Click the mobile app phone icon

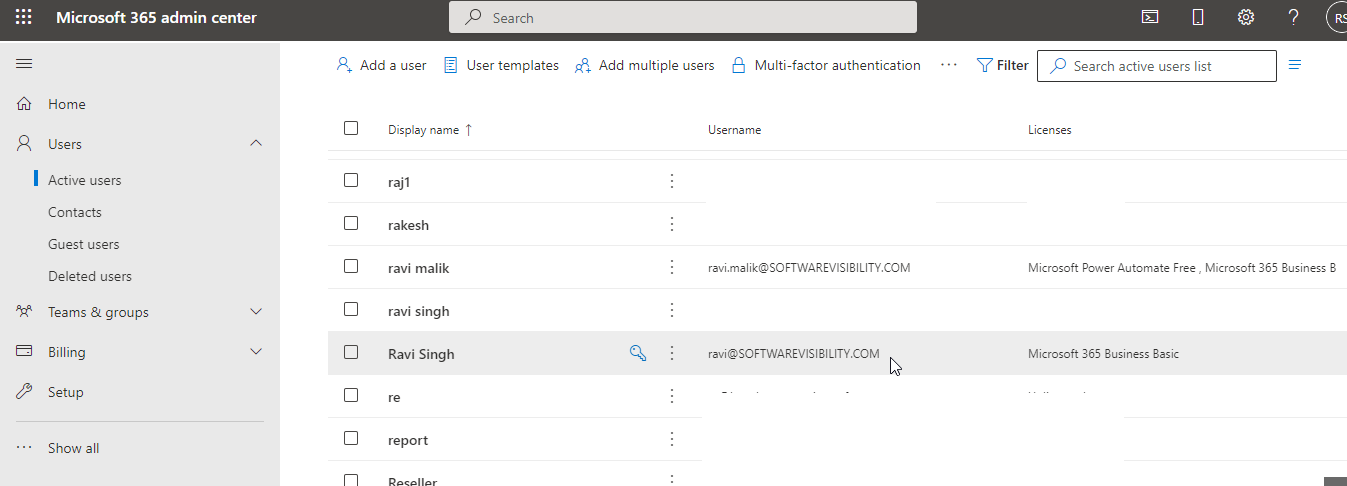click(1198, 17)
